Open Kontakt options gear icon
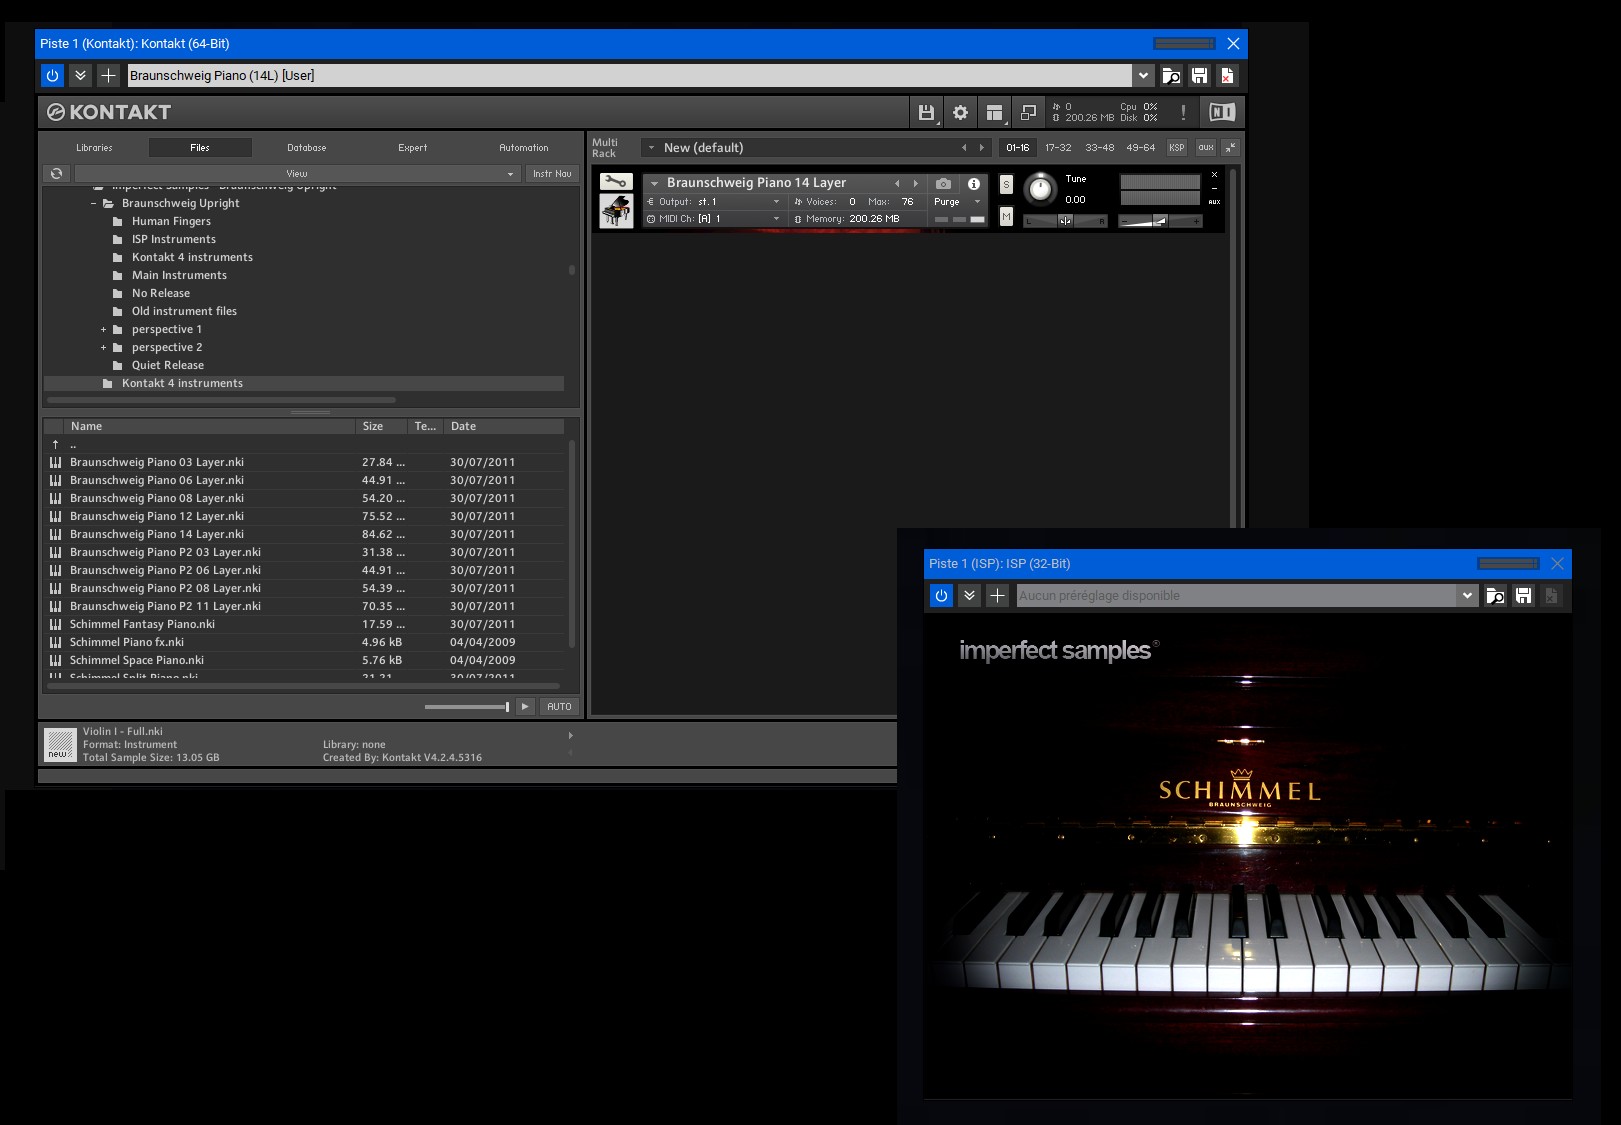1621x1125 pixels. [x=960, y=113]
